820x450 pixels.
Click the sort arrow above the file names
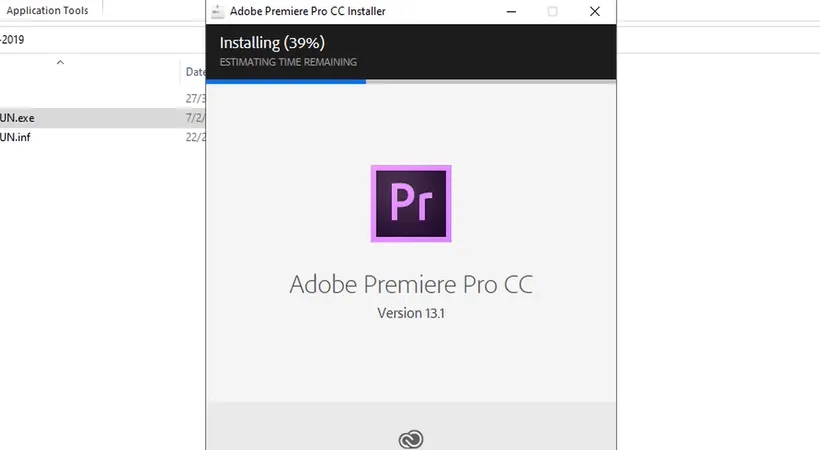[x=60, y=62]
